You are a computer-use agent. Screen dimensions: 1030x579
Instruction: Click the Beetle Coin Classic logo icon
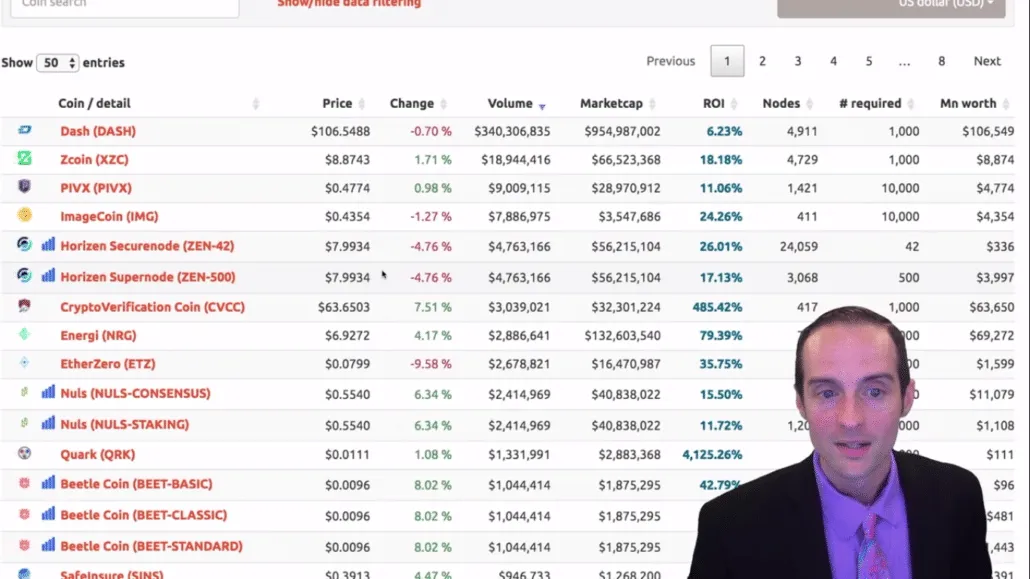pyautogui.click(x=24, y=513)
